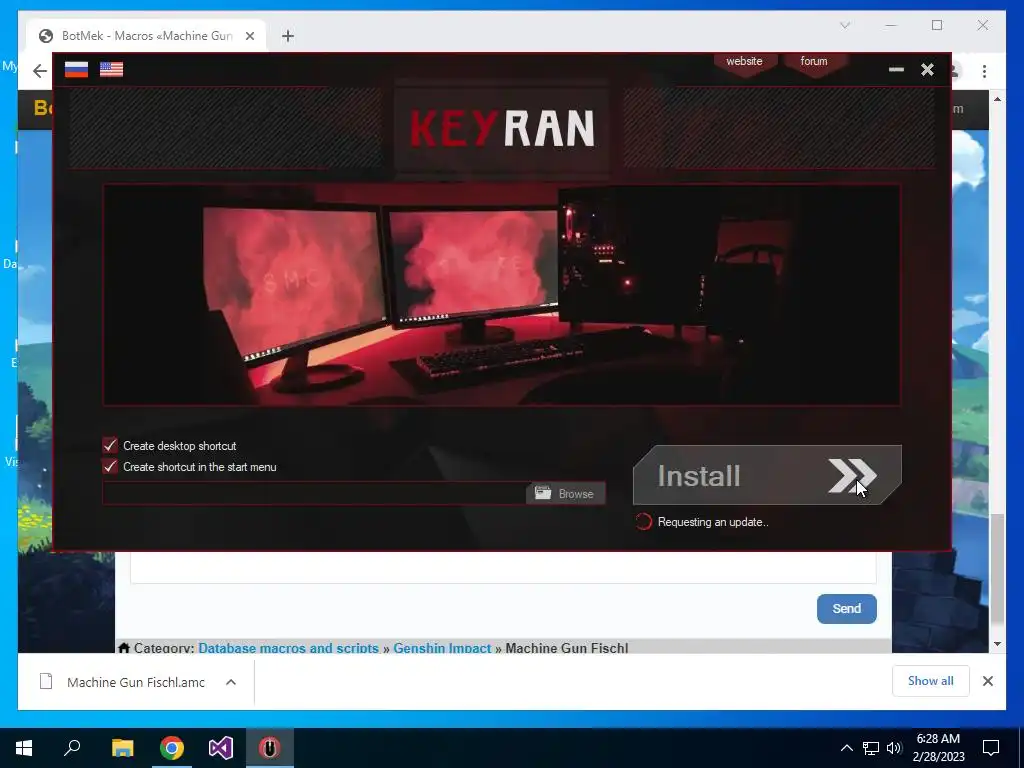
Task: Open Windows notification center
Action: click(991, 748)
